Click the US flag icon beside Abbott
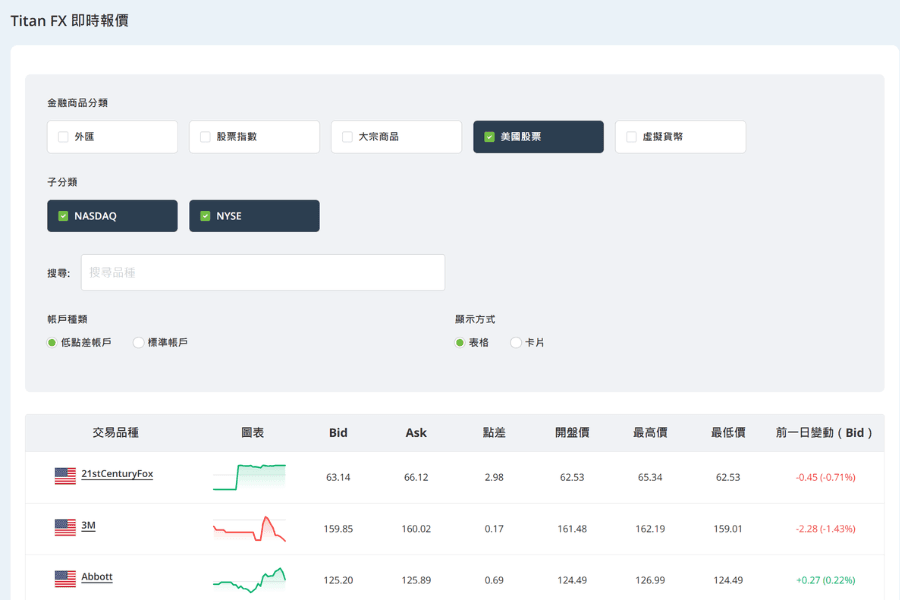900x600 pixels. pyautogui.click(x=65, y=579)
